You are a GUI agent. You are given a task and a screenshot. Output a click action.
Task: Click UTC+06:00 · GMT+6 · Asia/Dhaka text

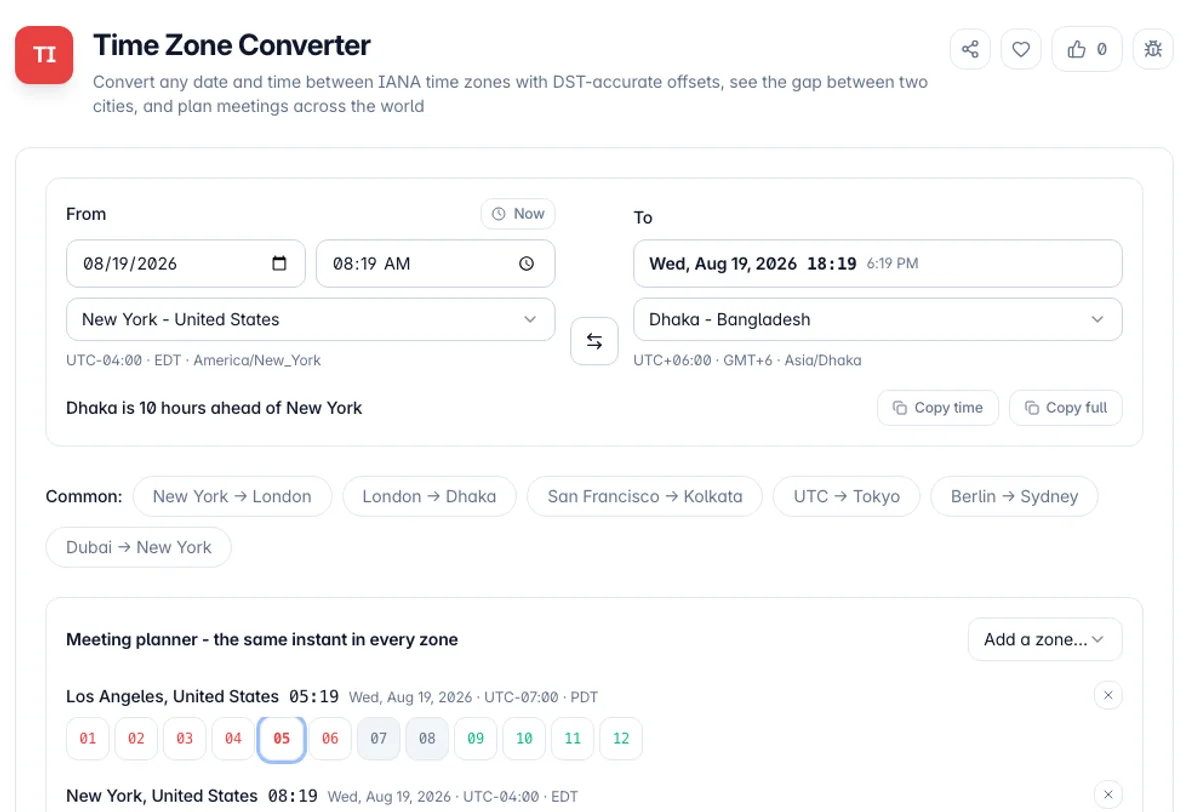(747, 360)
